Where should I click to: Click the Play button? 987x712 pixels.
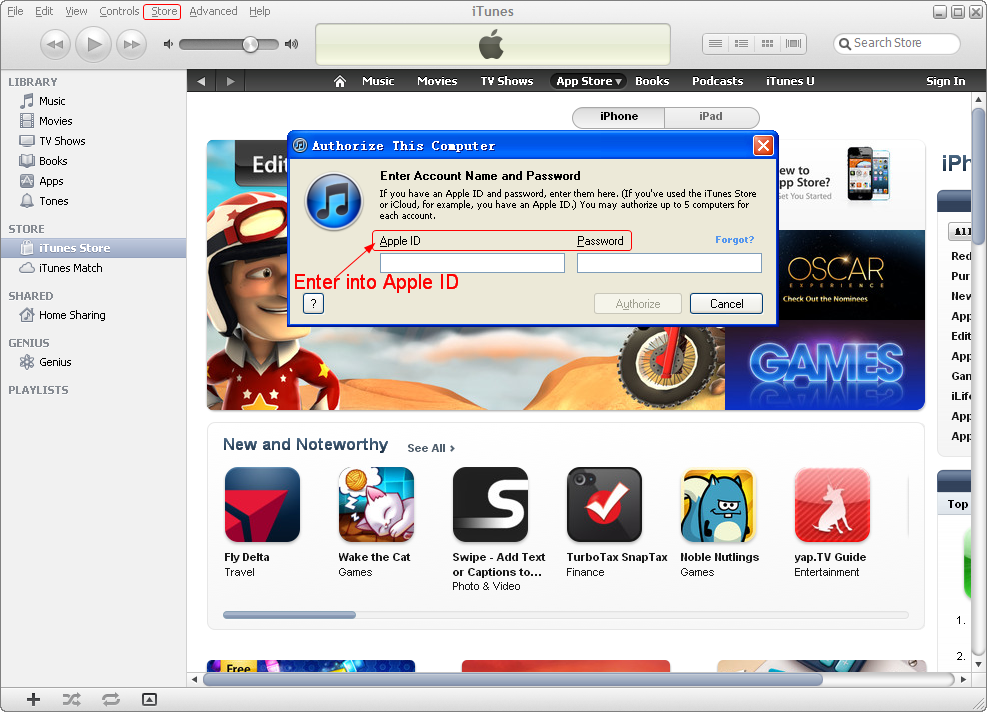(x=94, y=44)
